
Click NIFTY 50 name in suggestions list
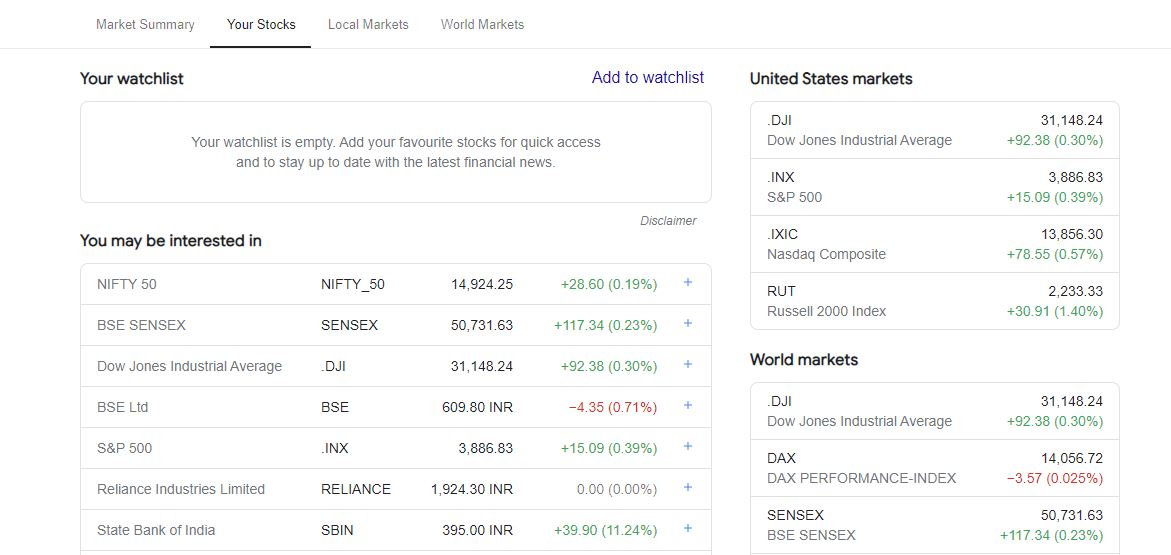click(127, 285)
